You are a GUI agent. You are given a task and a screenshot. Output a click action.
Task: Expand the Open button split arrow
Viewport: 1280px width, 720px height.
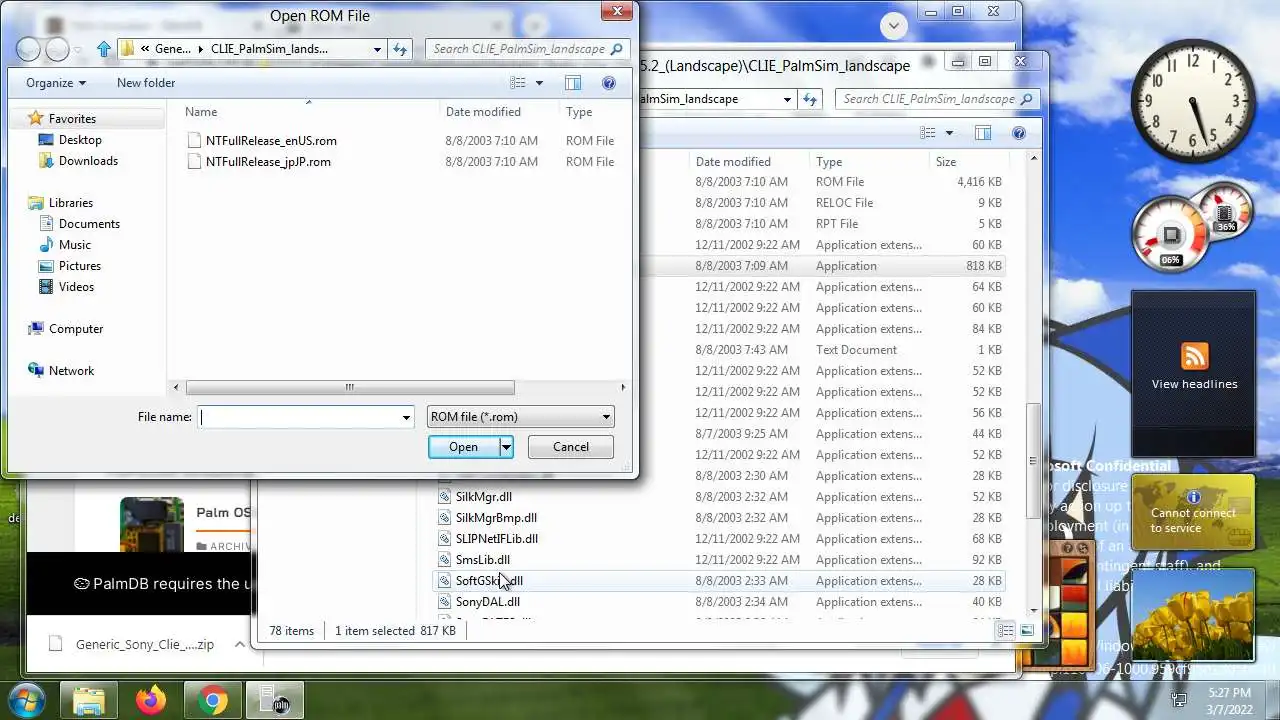coord(507,447)
